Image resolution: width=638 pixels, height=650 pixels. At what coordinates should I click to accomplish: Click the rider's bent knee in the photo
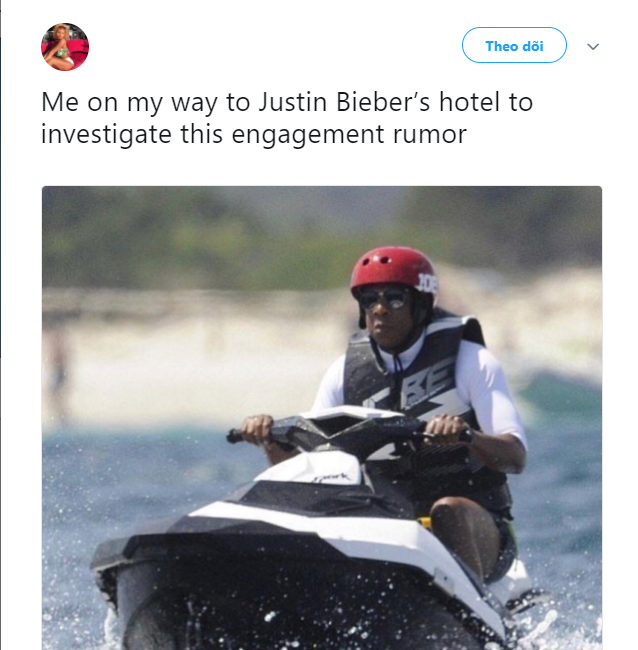462,524
